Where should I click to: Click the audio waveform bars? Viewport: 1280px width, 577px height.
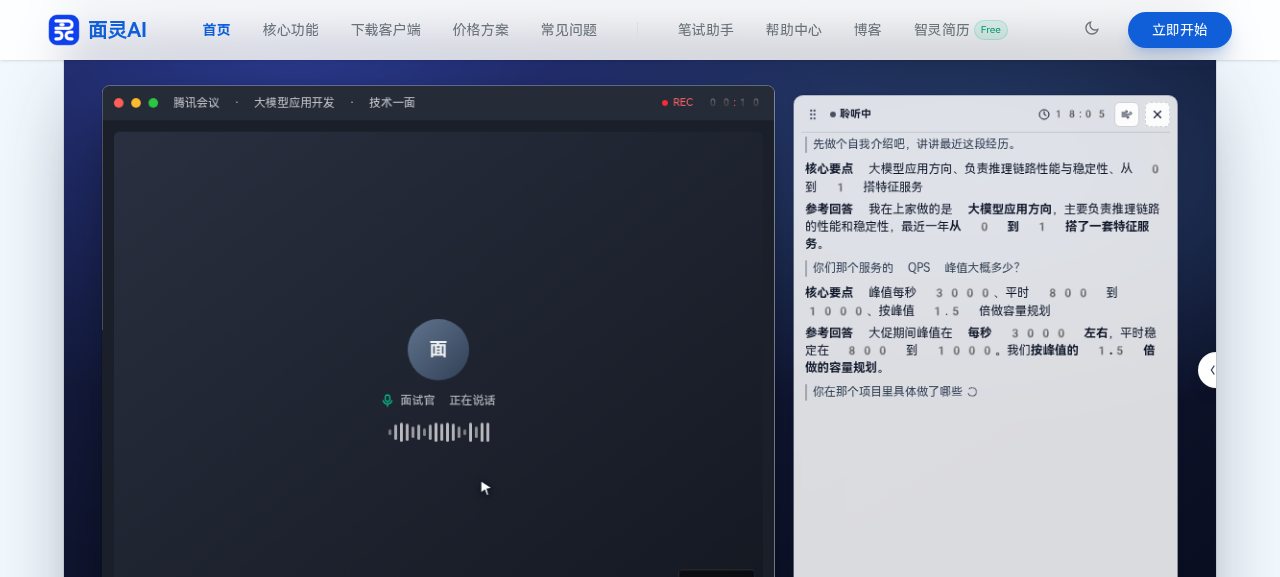click(438, 432)
